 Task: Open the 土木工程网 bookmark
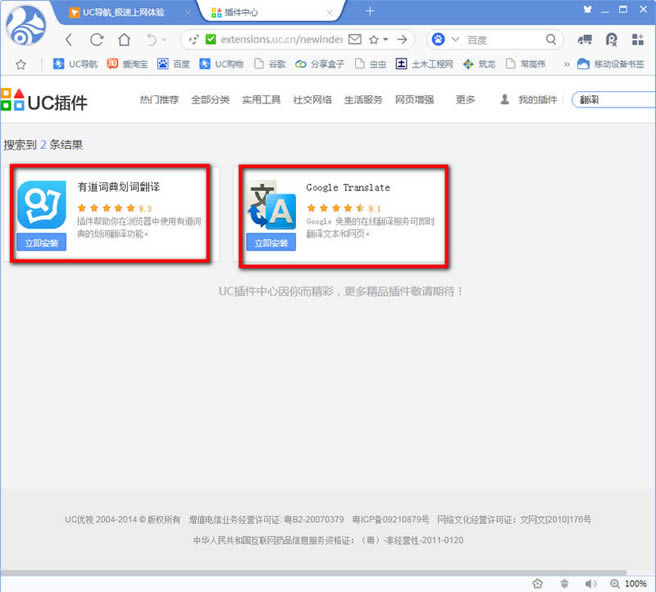[x=424, y=64]
